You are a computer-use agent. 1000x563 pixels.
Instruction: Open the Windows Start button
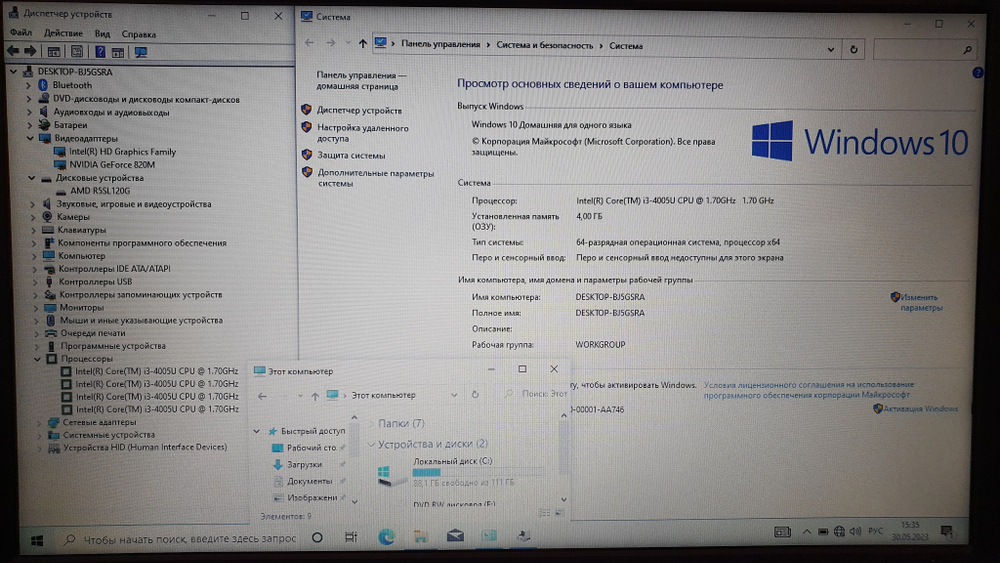(x=37, y=541)
